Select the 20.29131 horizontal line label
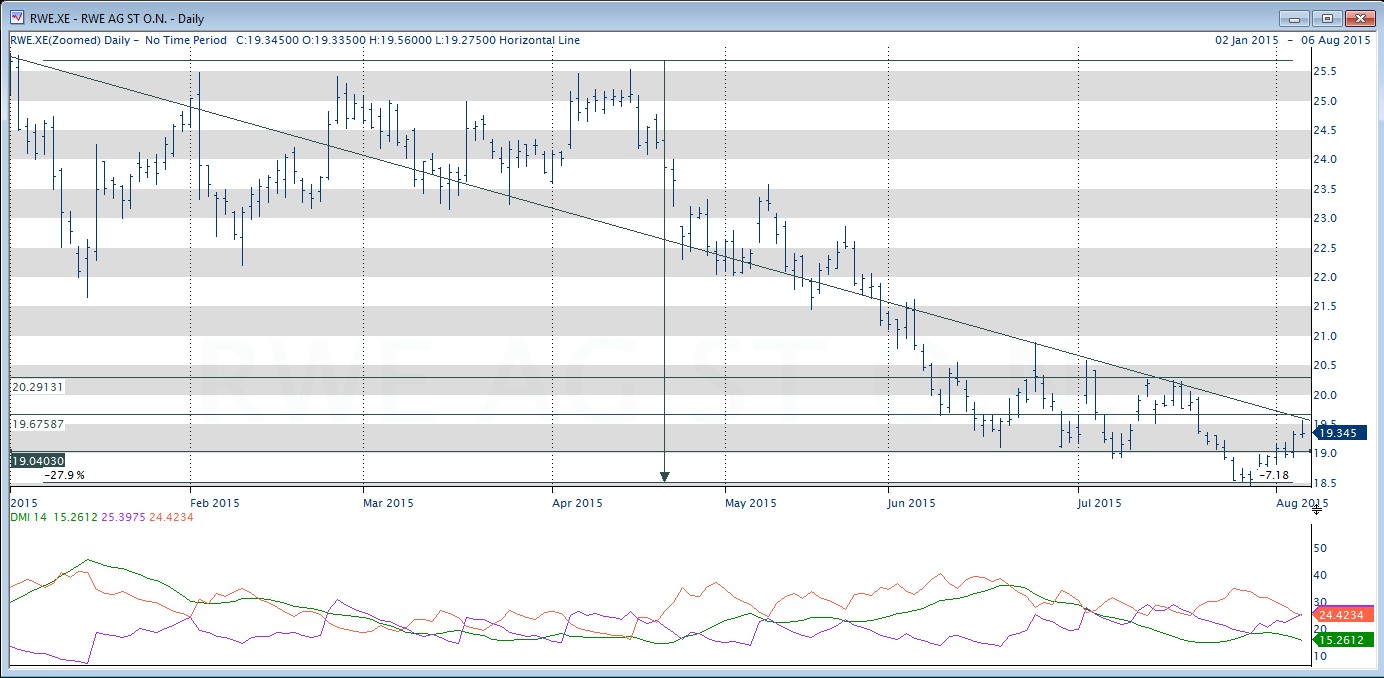This screenshot has height=678, width=1384. [36, 386]
